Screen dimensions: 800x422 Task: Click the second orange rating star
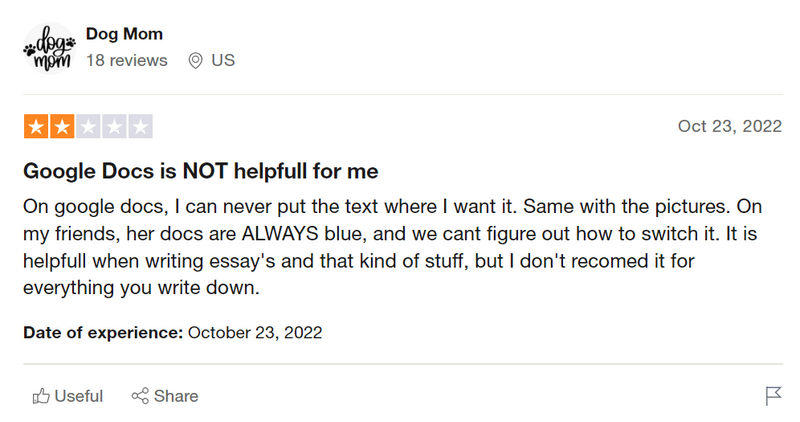[x=62, y=127]
